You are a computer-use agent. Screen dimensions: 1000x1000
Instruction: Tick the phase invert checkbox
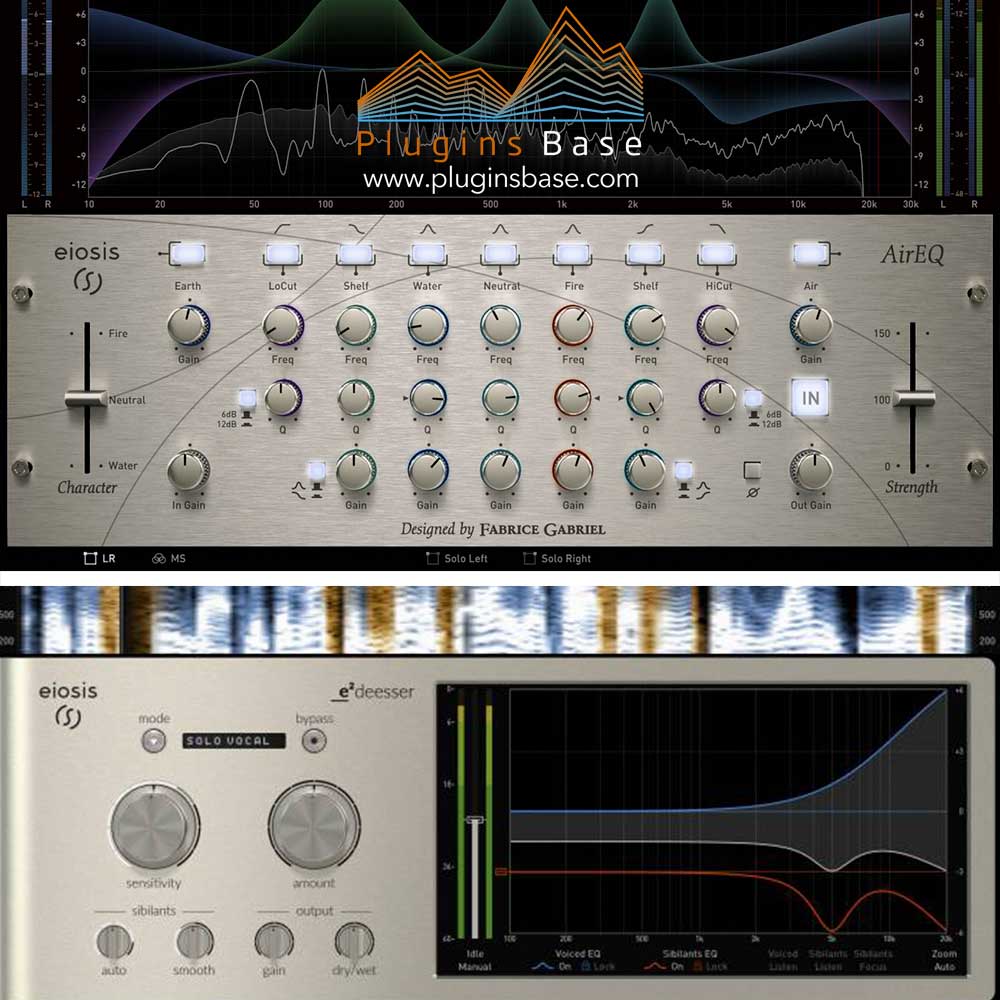753,470
